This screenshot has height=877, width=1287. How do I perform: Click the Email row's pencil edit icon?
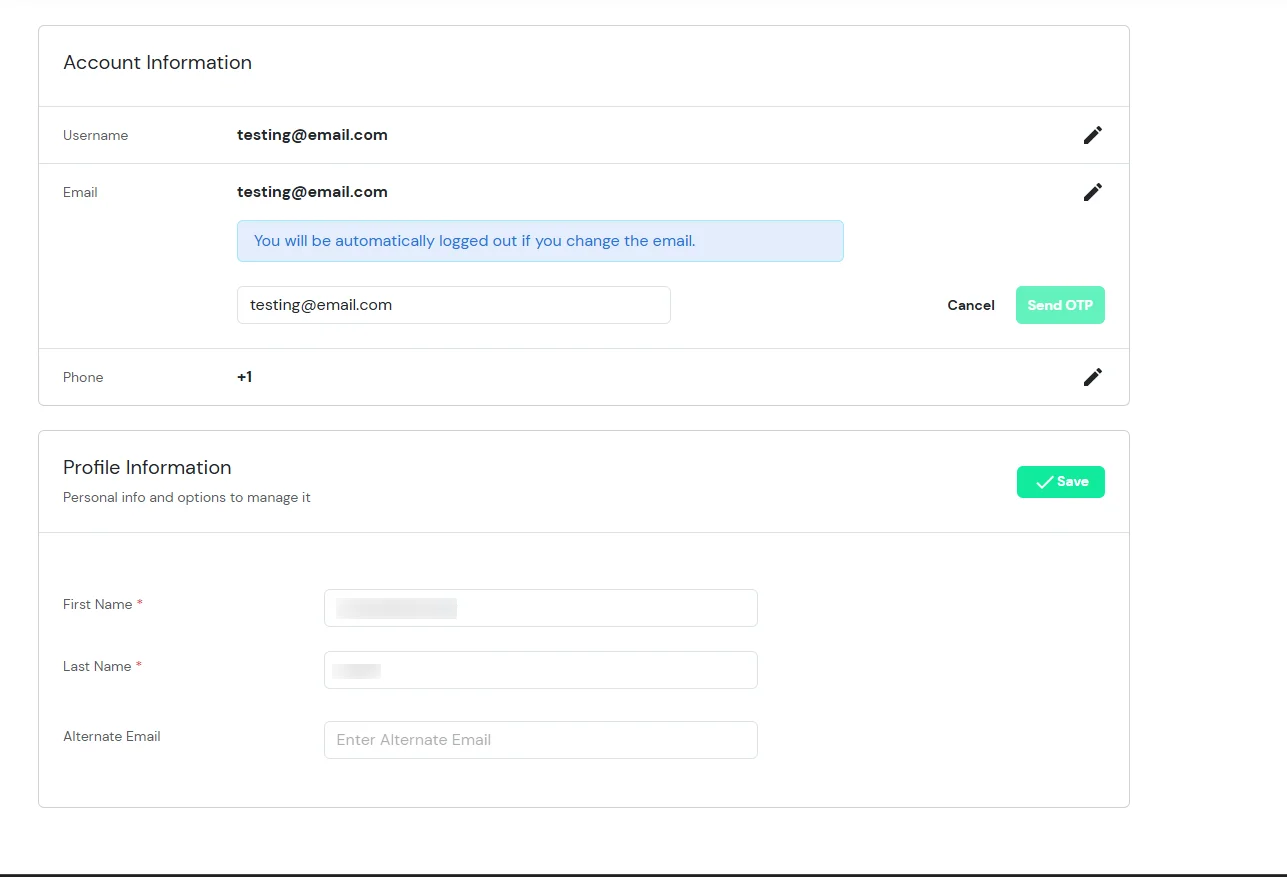pos(1092,191)
